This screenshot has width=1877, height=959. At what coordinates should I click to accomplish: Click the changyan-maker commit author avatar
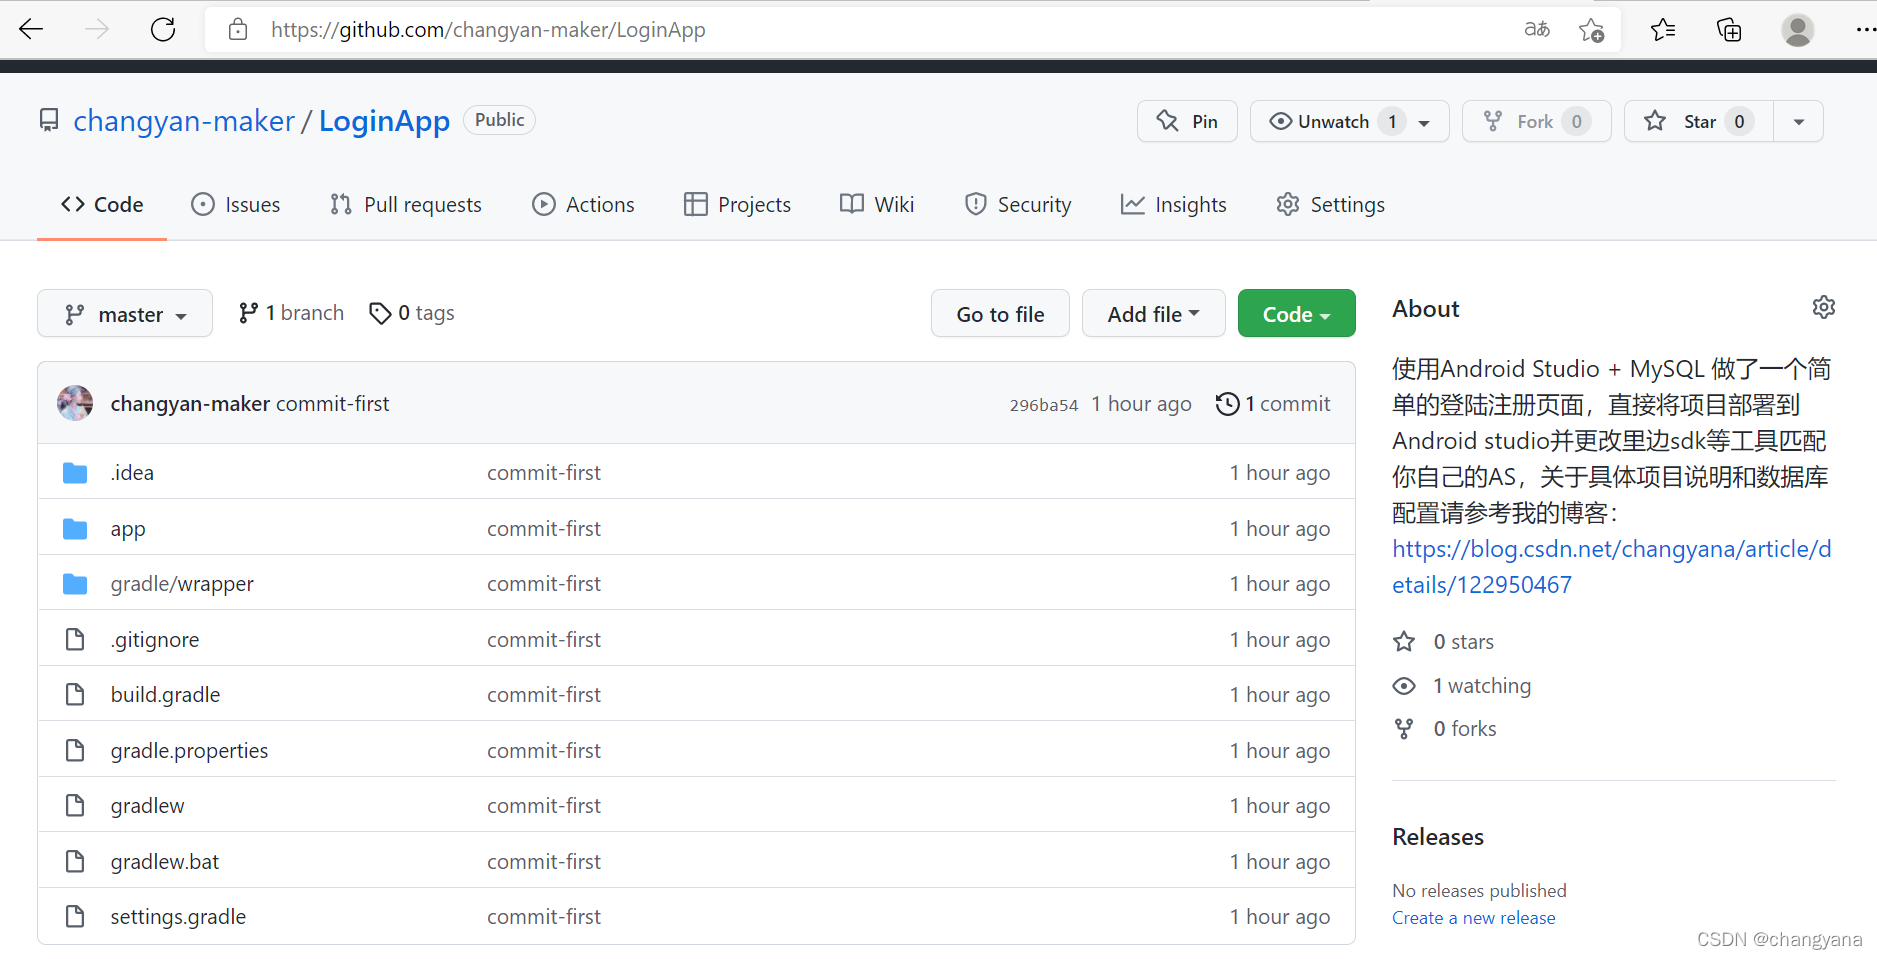pos(75,403)
